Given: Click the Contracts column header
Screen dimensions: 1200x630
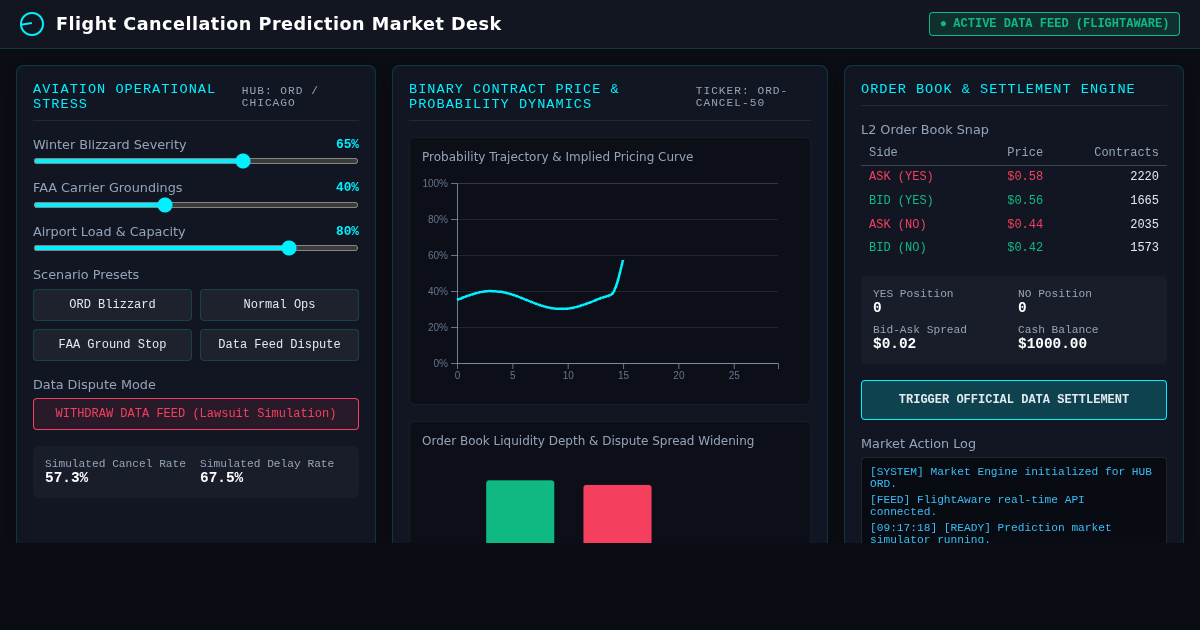Looking at the screenshot, I should (1126, 153).
